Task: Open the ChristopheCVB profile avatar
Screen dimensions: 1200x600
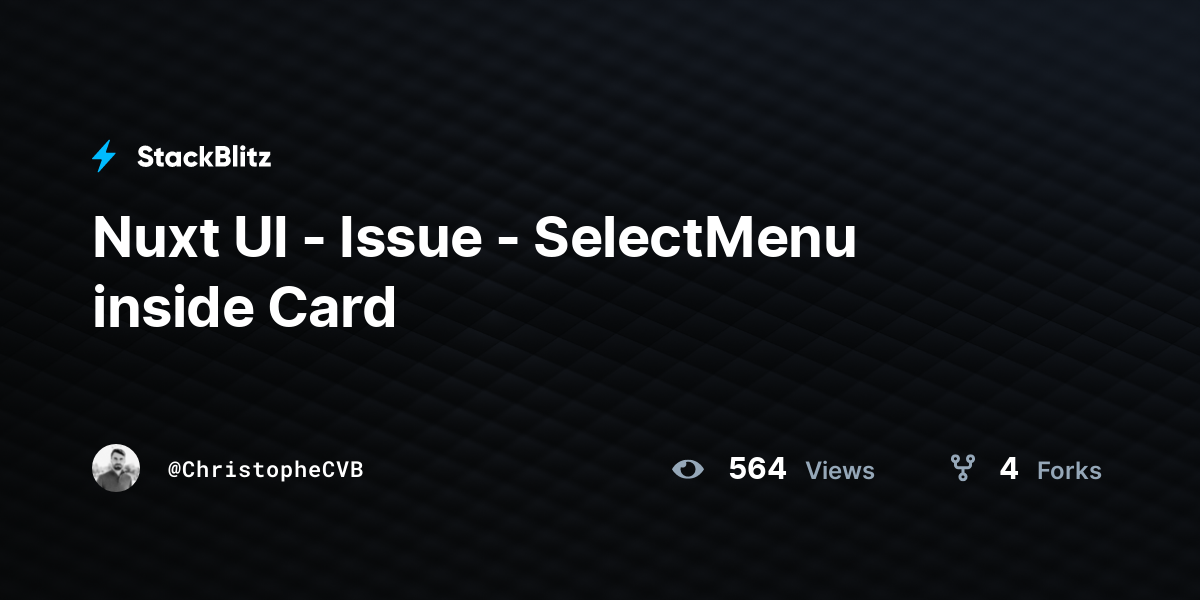Action: pos(116,468)
